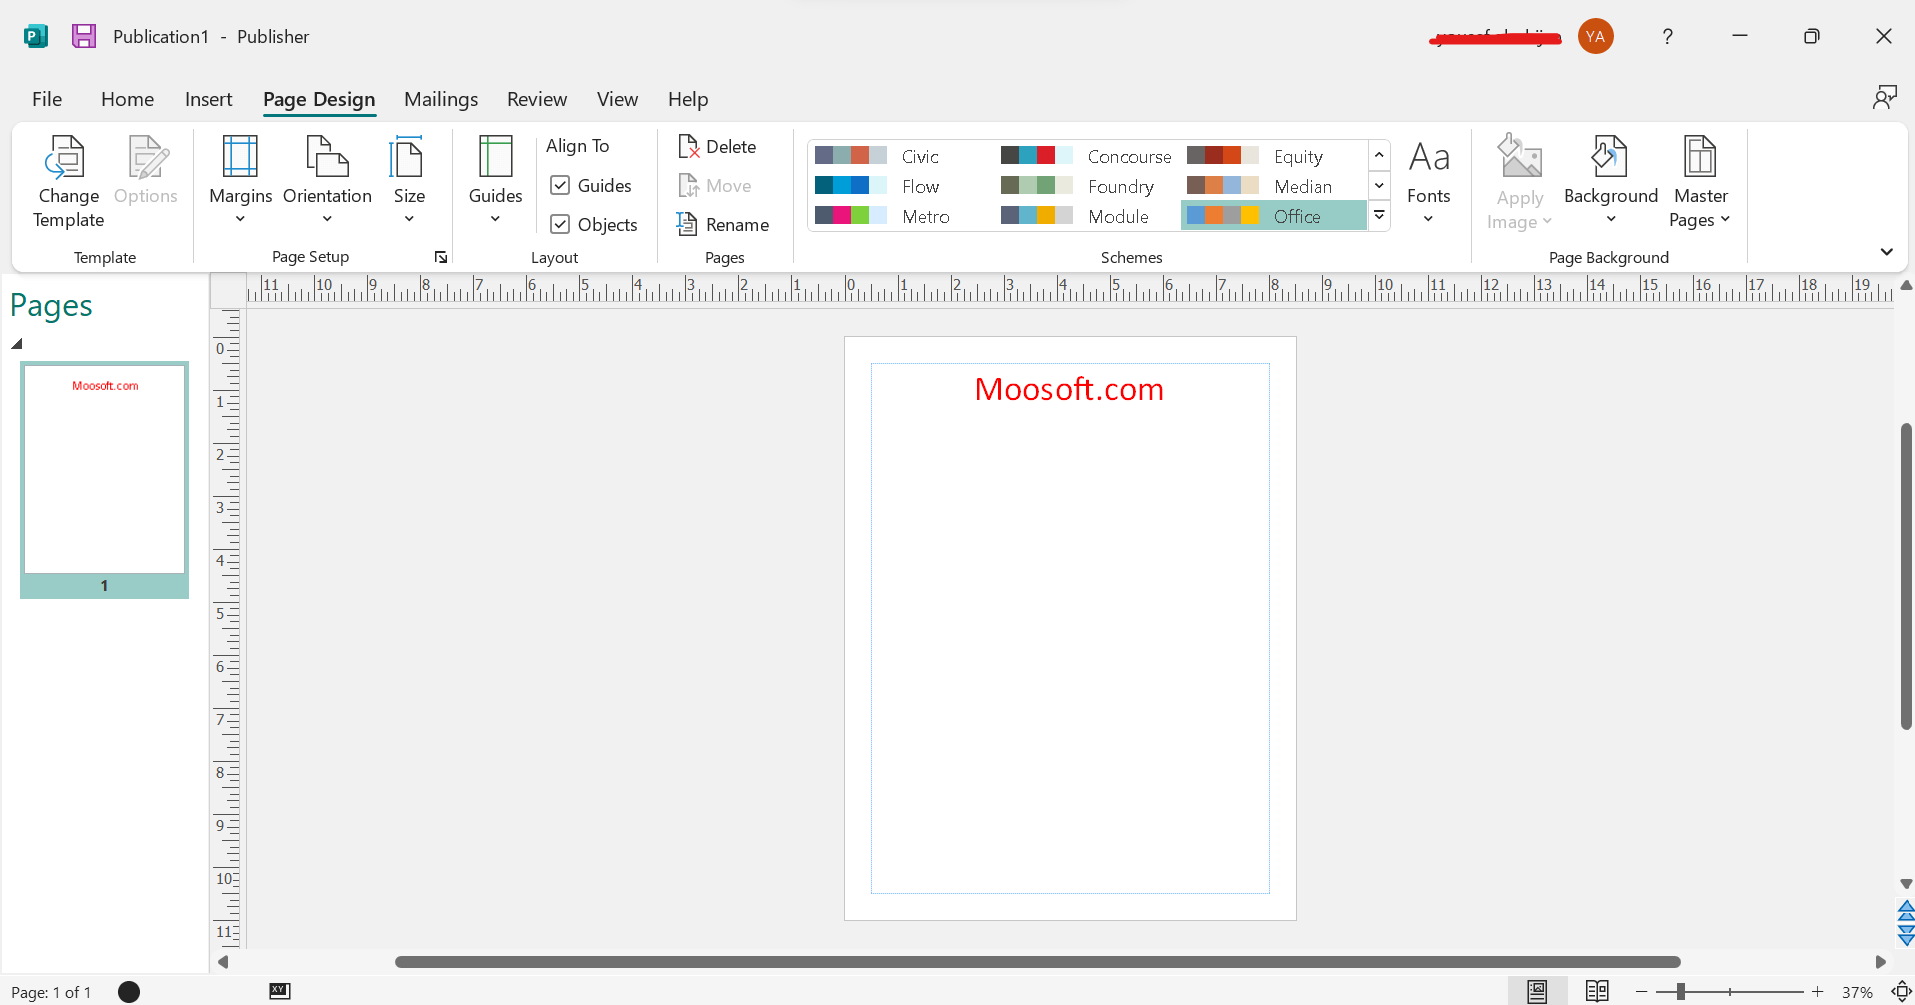Click the horizontal scrollbar left arrow

(x=223, y=962)
